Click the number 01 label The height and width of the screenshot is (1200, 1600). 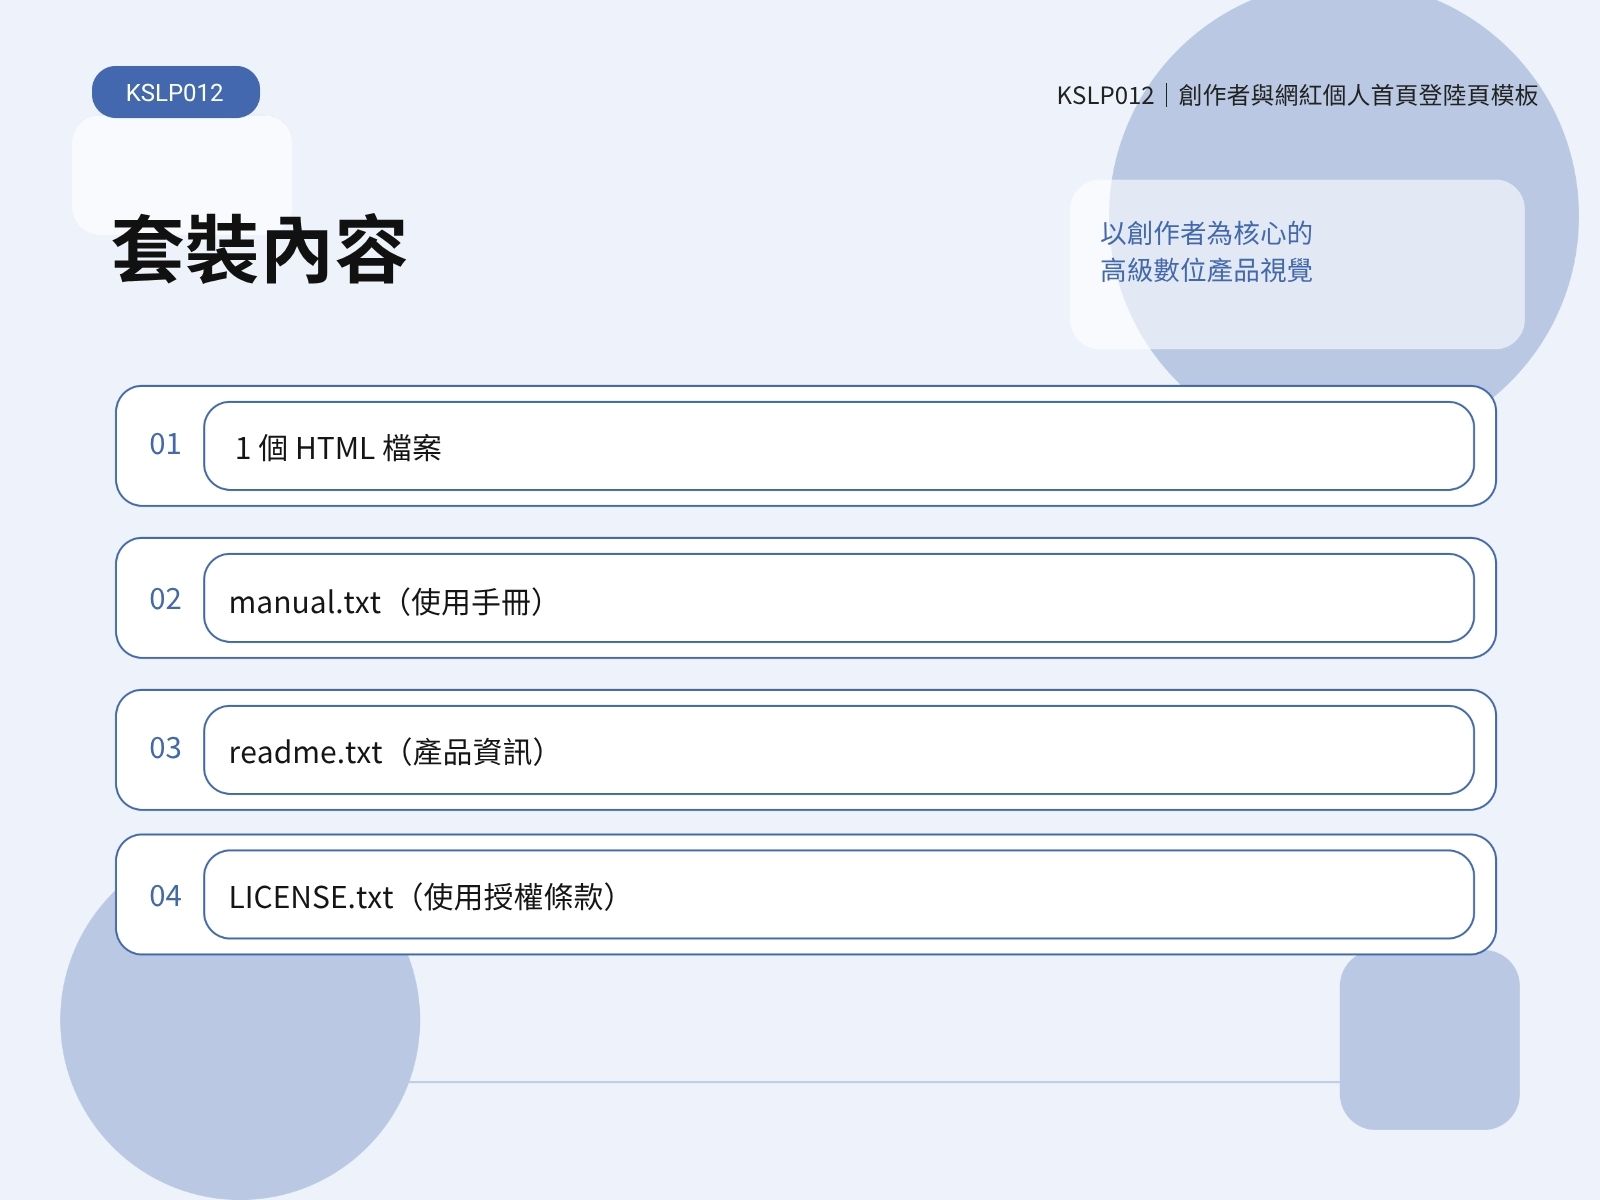(x=165, y=444)
